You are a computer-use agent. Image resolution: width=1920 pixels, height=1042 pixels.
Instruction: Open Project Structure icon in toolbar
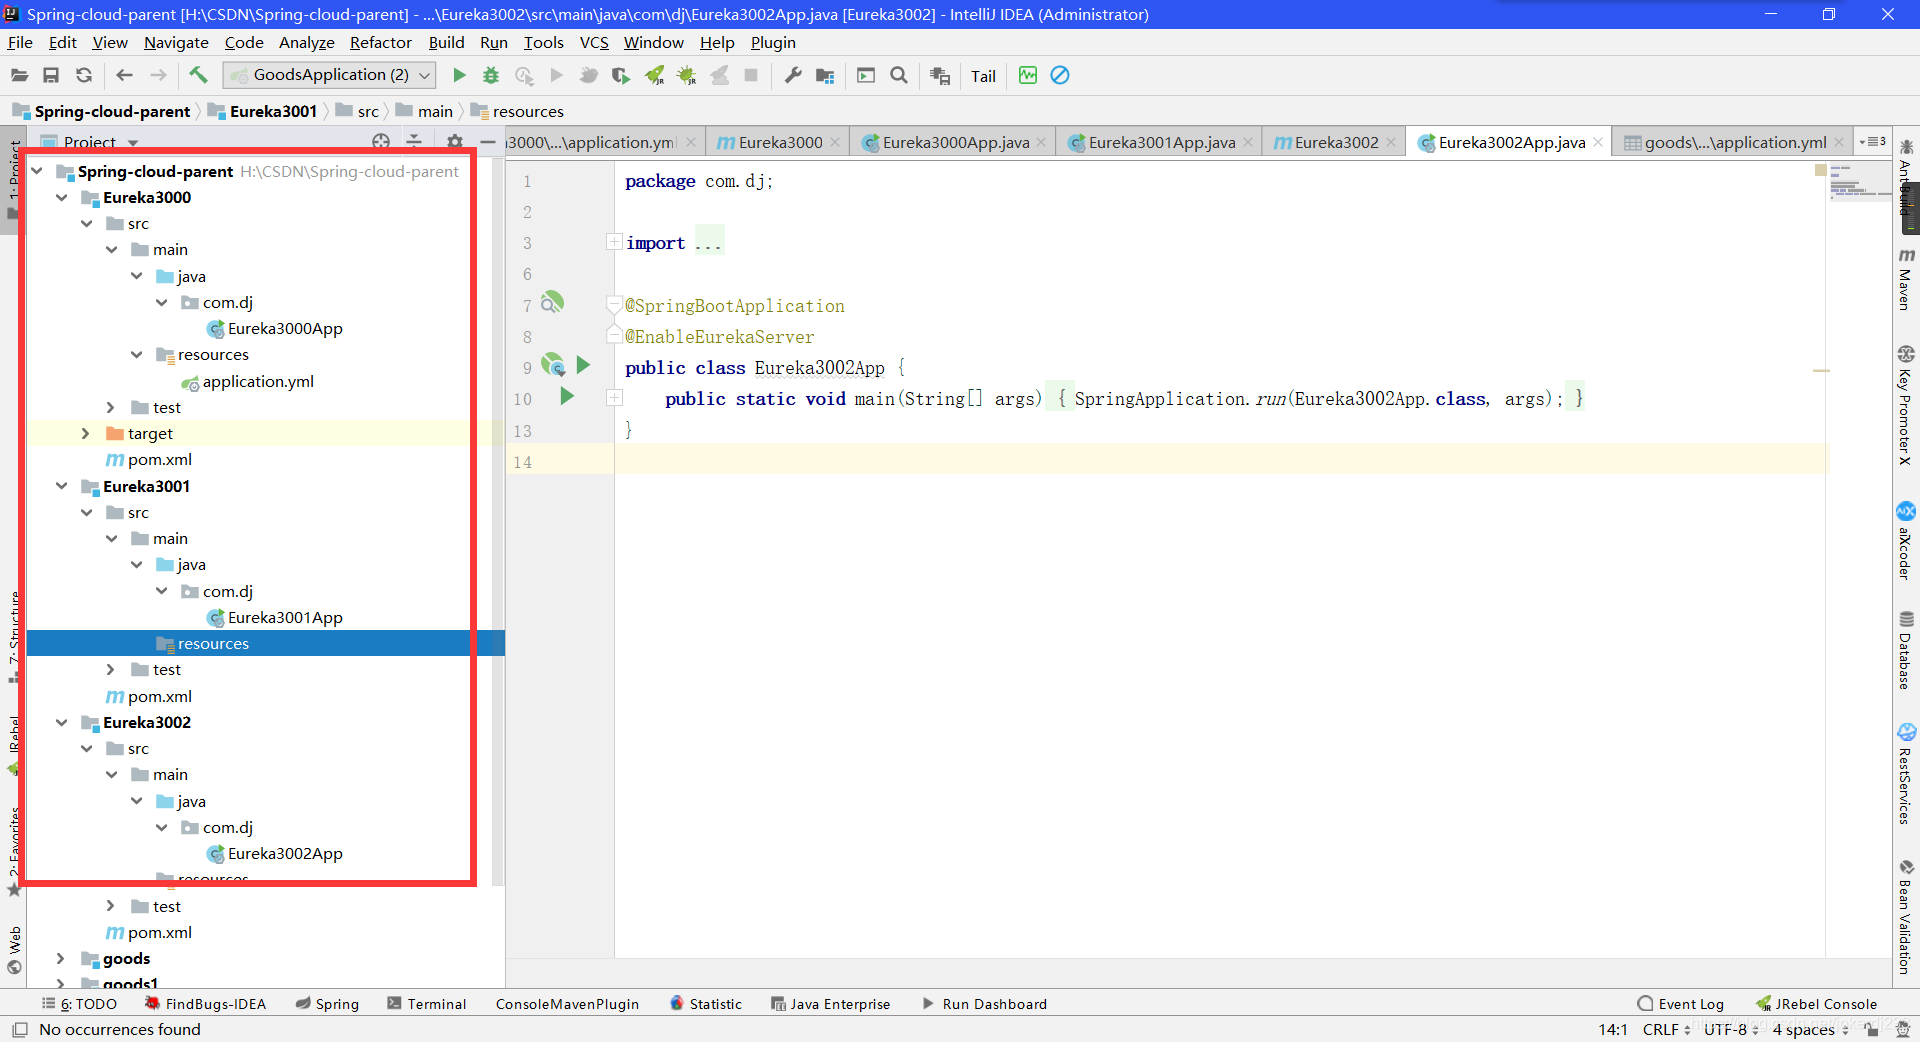click(x=825, y=75)
